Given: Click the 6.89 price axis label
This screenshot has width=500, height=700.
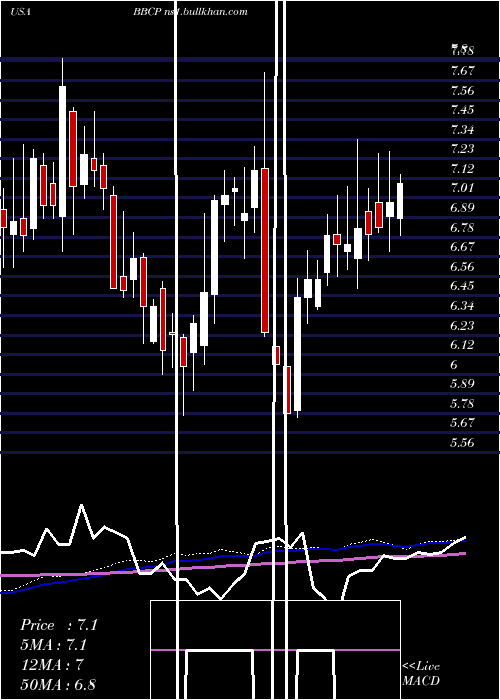Looking at the screenshot, I should pyautogui.click(x=462, y=208).
